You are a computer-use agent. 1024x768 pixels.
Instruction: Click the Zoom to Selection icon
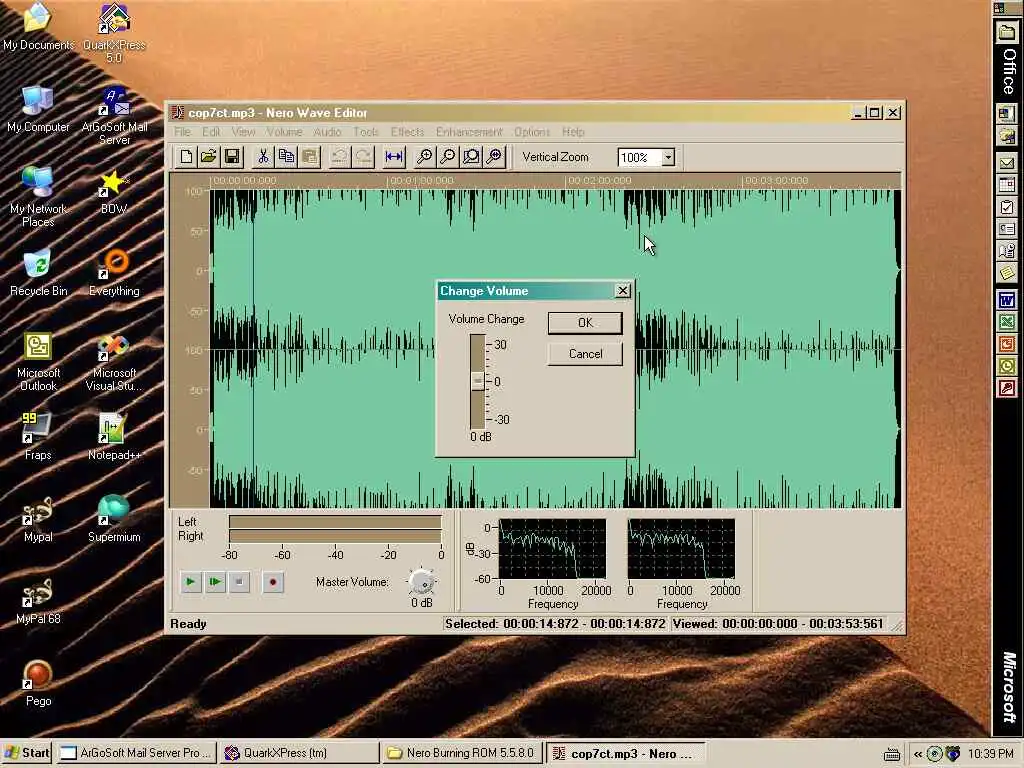(x=471, y=157)
